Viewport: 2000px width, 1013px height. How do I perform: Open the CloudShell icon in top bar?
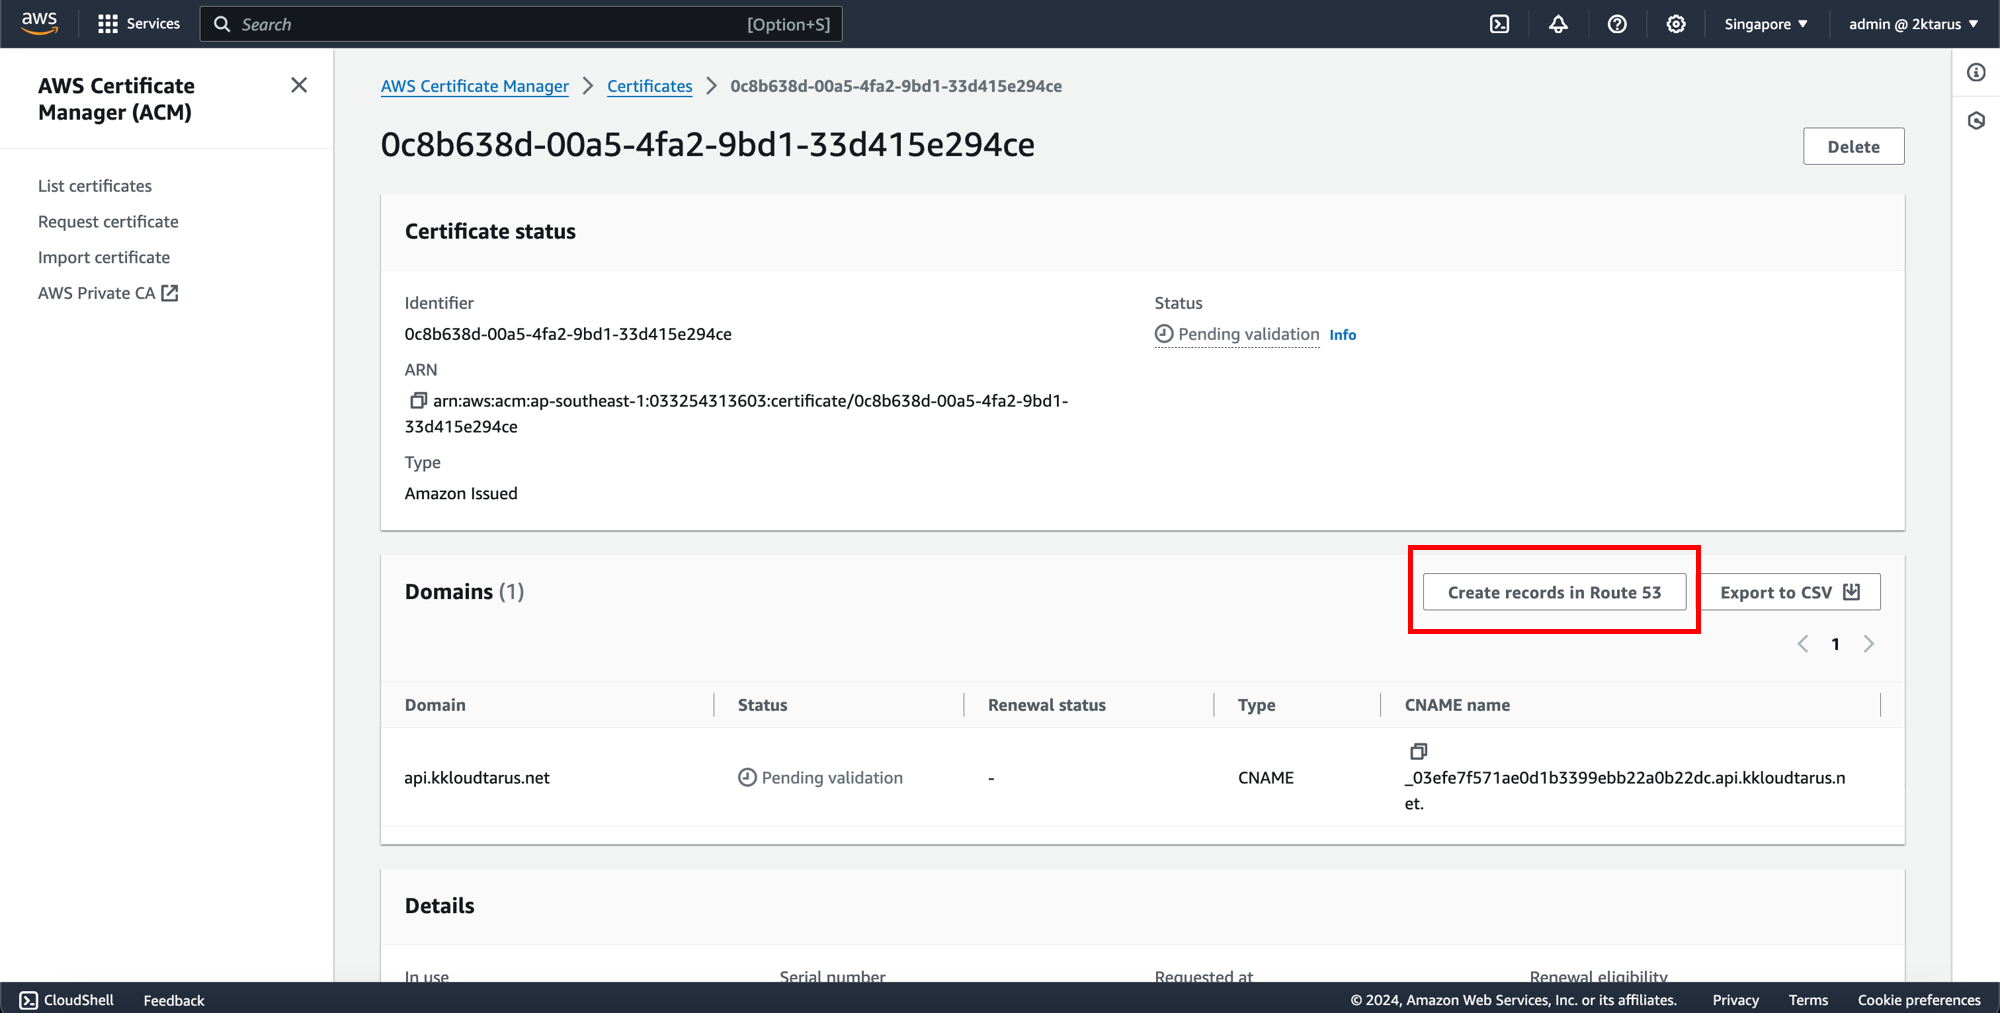tap(1499, 24)
